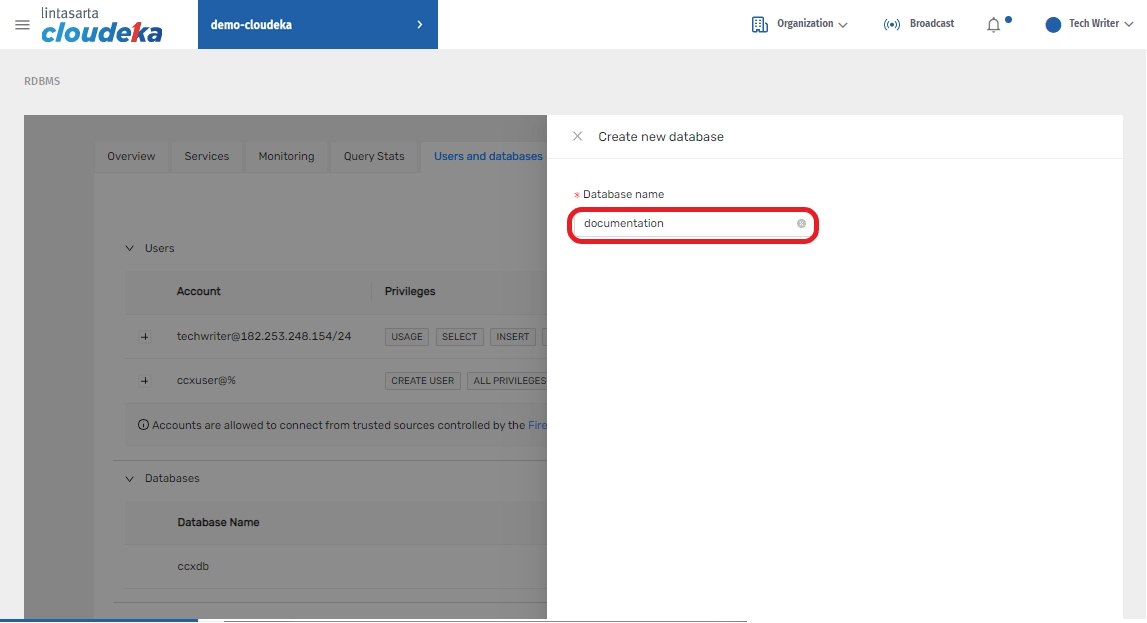Expand the ccxuser@% account row
Screen dimensions: 1147x623
[144, 381]
